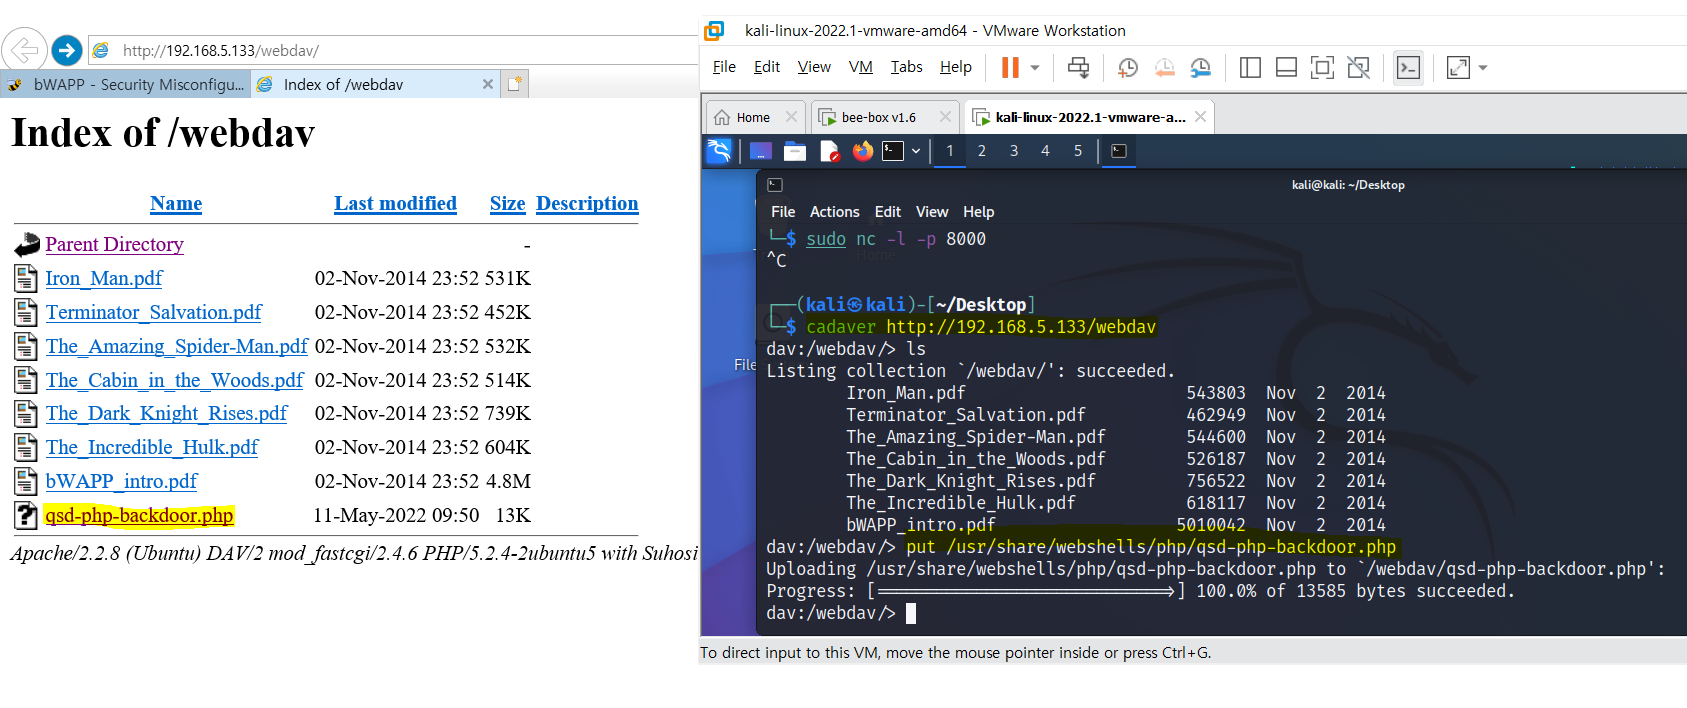This screenshot has width=1687, height=708.
Task: Open Terminator_Salvation.pdf link
Action: (x=153, y=312)
